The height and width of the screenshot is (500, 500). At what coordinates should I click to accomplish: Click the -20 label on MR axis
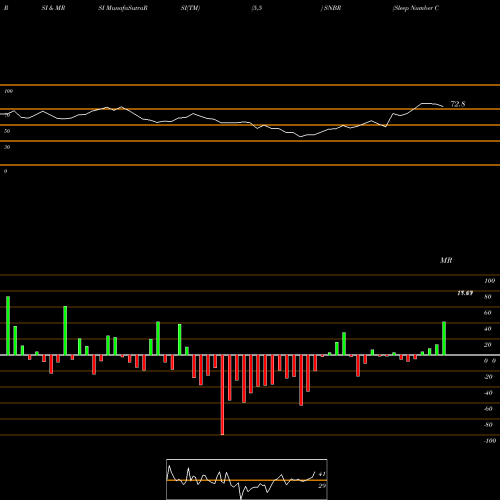(488, 377)
